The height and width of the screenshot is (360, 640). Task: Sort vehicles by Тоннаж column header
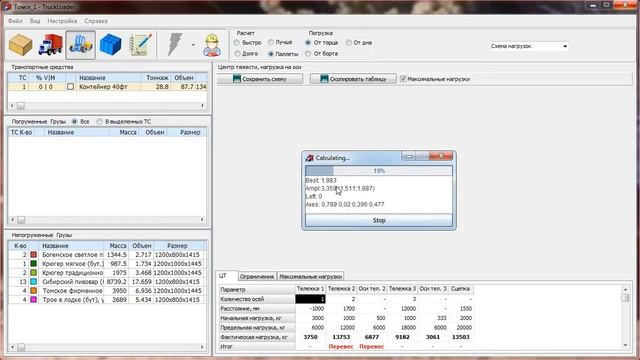157,78
